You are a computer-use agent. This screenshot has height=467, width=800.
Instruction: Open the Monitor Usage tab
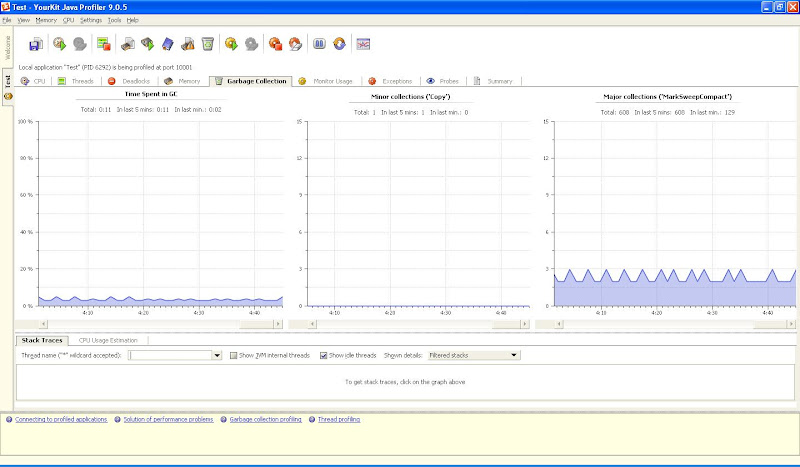click(327, 81)
